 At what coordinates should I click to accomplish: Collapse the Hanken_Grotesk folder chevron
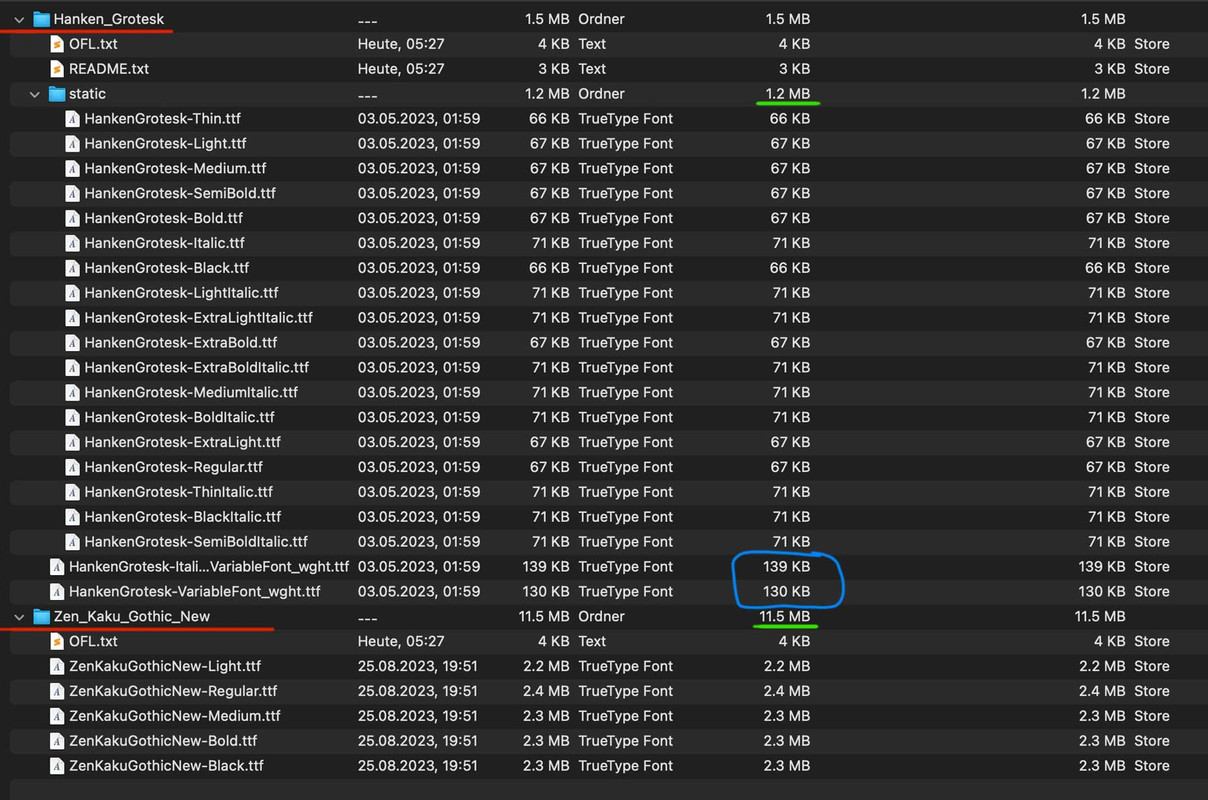(x=19, y=19)
